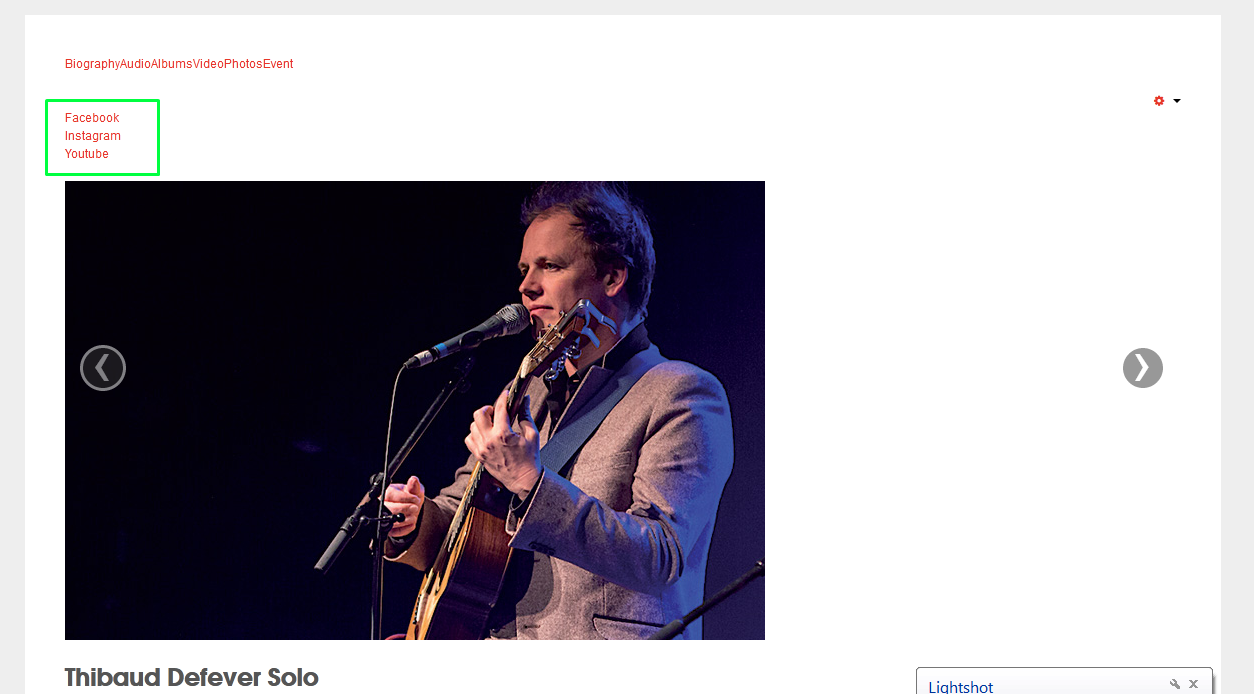Screen dimensions: 1254x694
Task: Open the Audio menu item
Action: pos(135,64)
